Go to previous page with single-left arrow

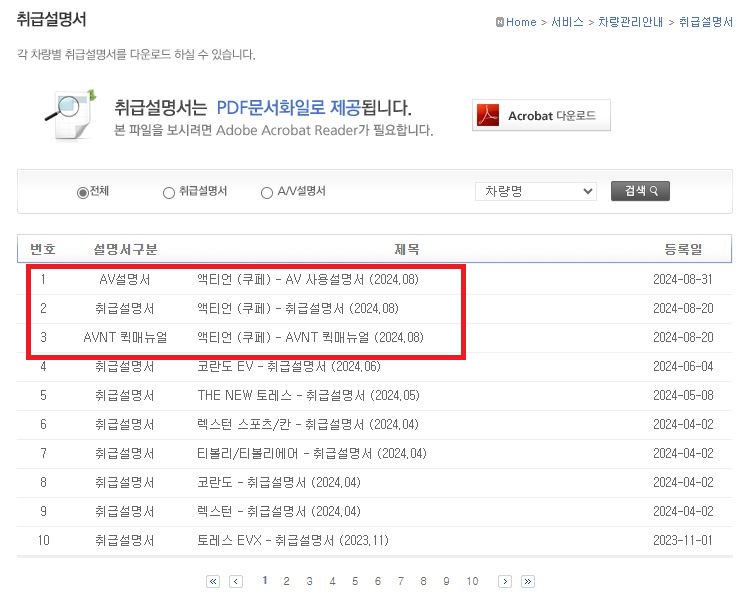pyautogui.click(x=236, y=581)
